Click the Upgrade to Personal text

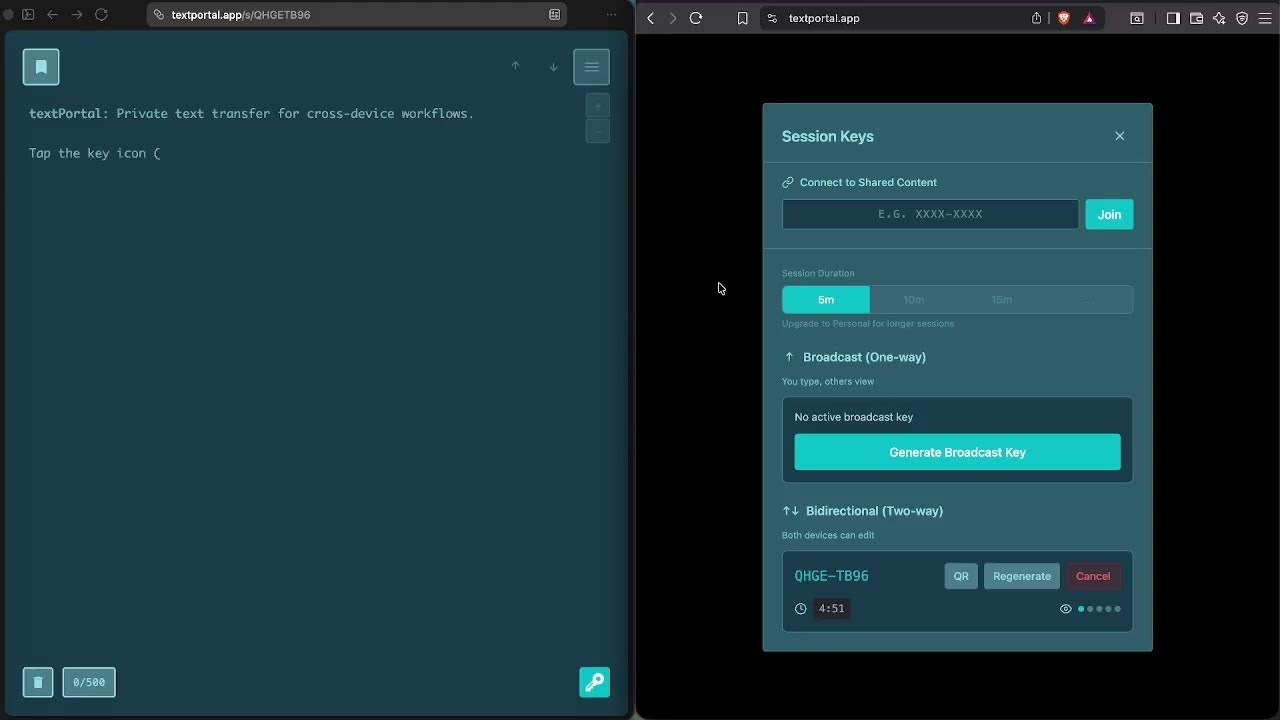point(868,324)
